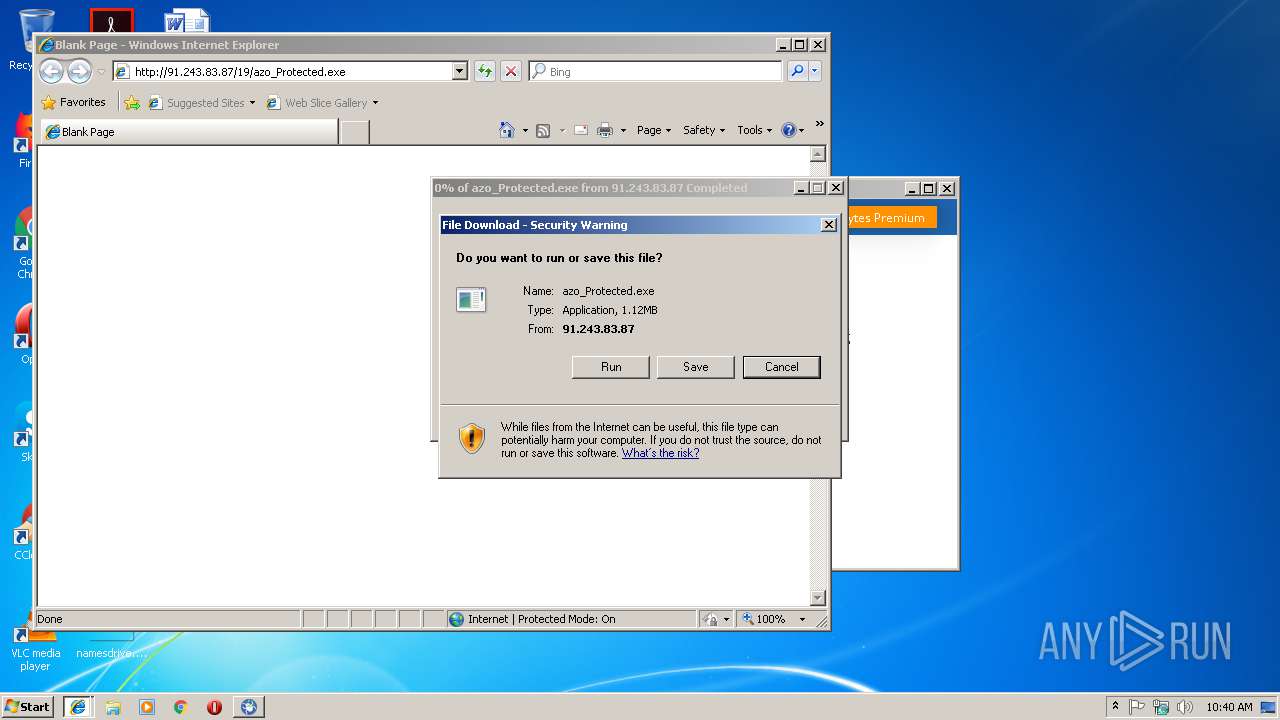
Task: Open Web Slice Gallery in favorites bar
Action: point(322,103)
